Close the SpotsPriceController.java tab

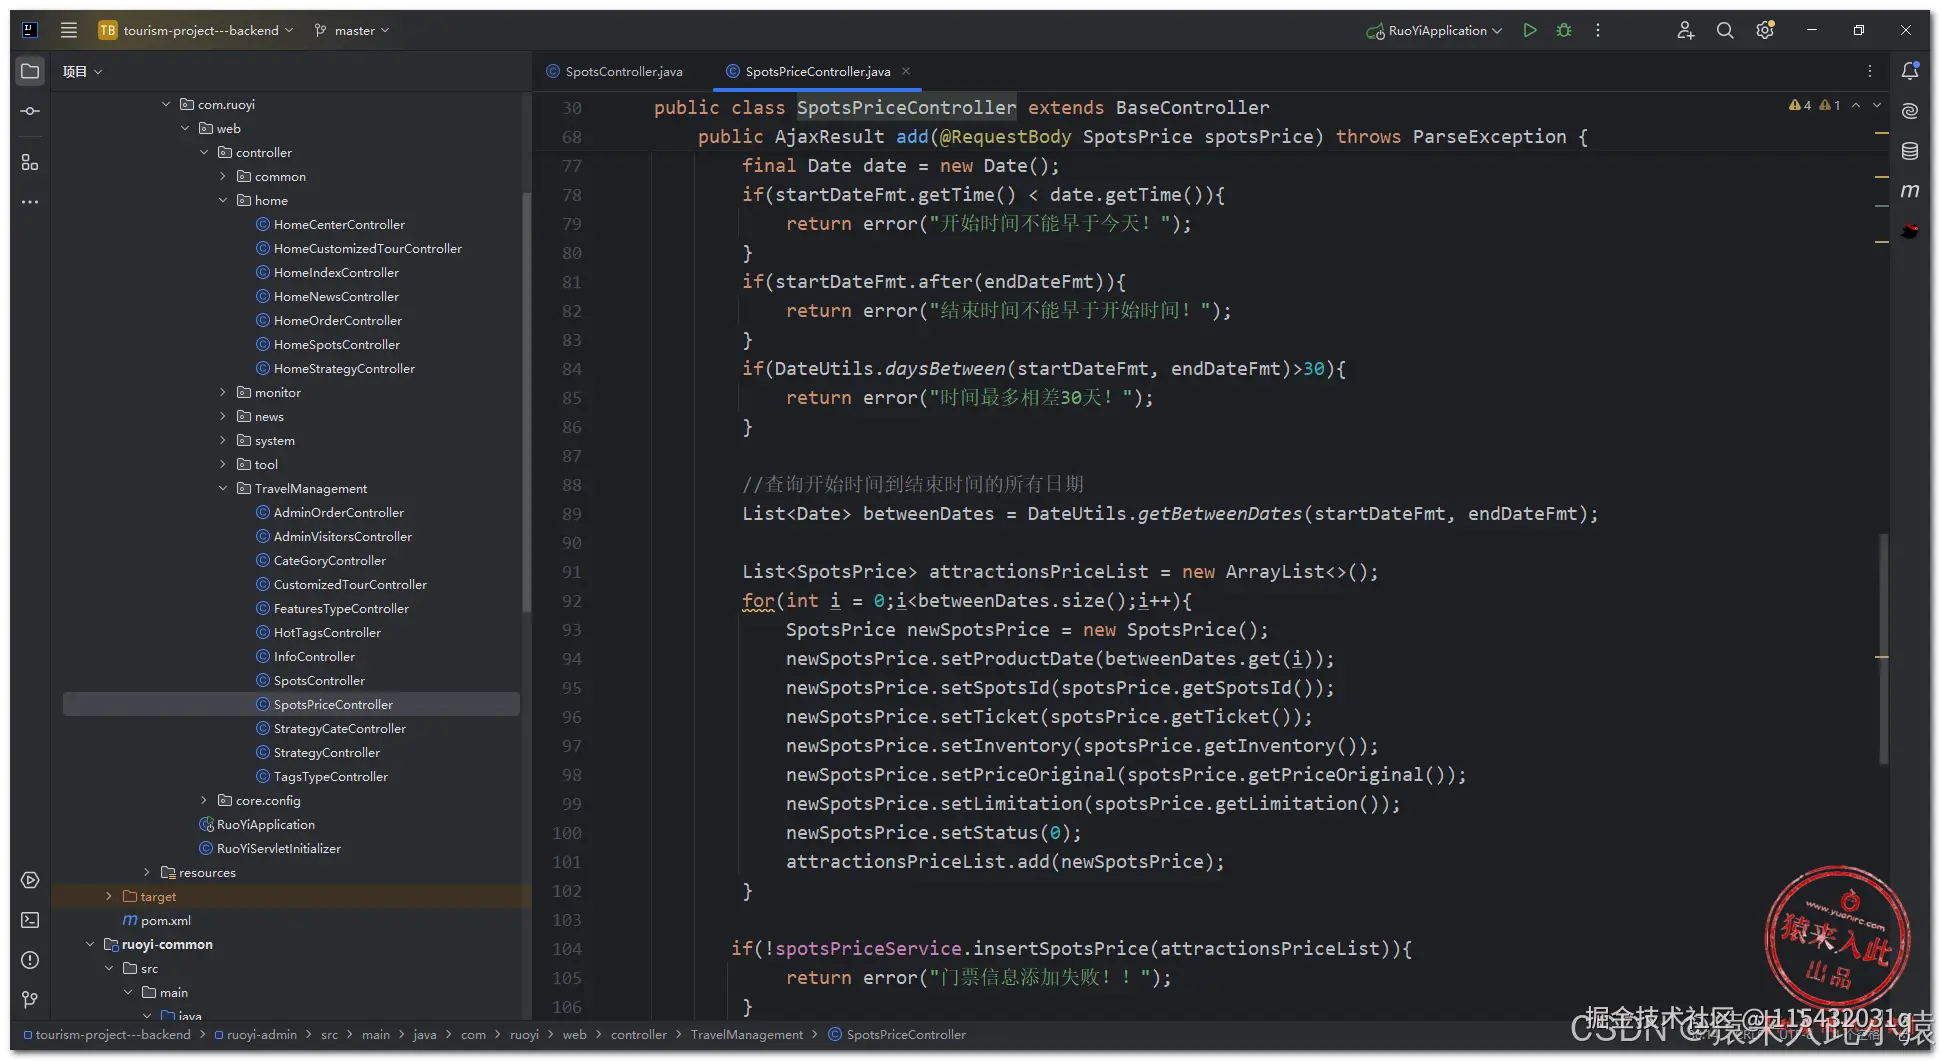(x=906, y=71)
